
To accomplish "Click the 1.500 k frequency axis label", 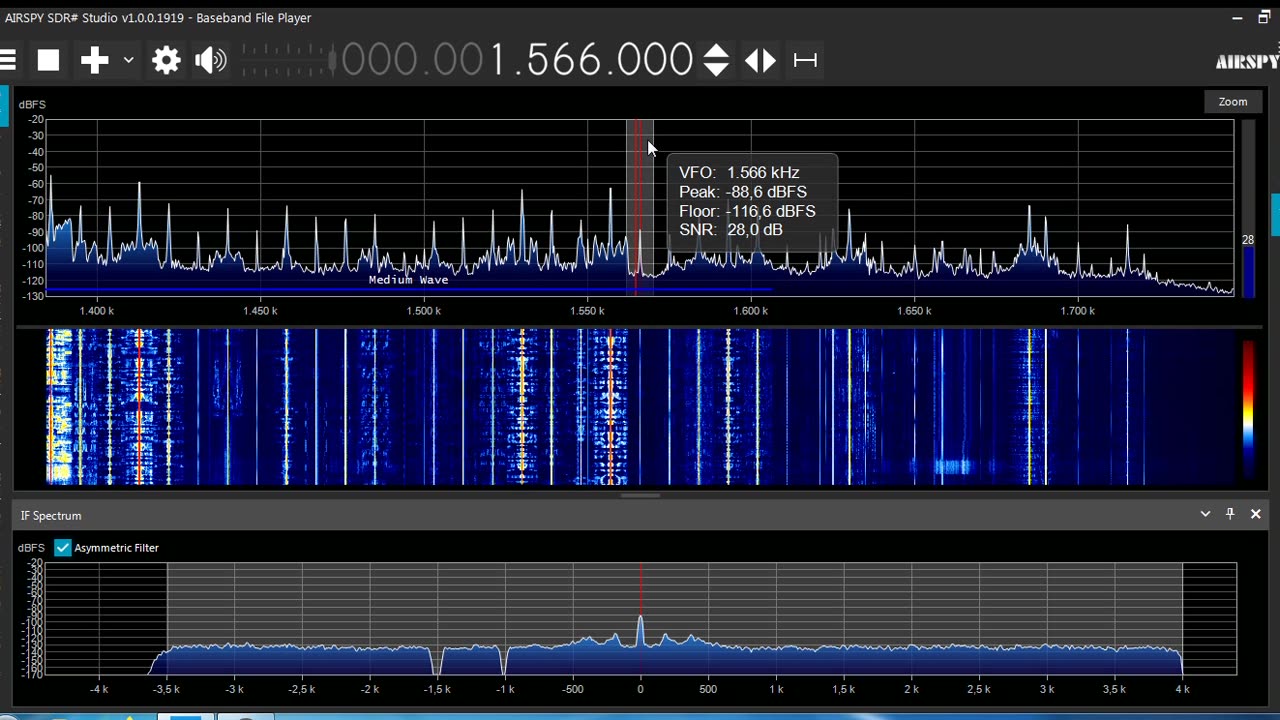I will click(x=424, y=311).
